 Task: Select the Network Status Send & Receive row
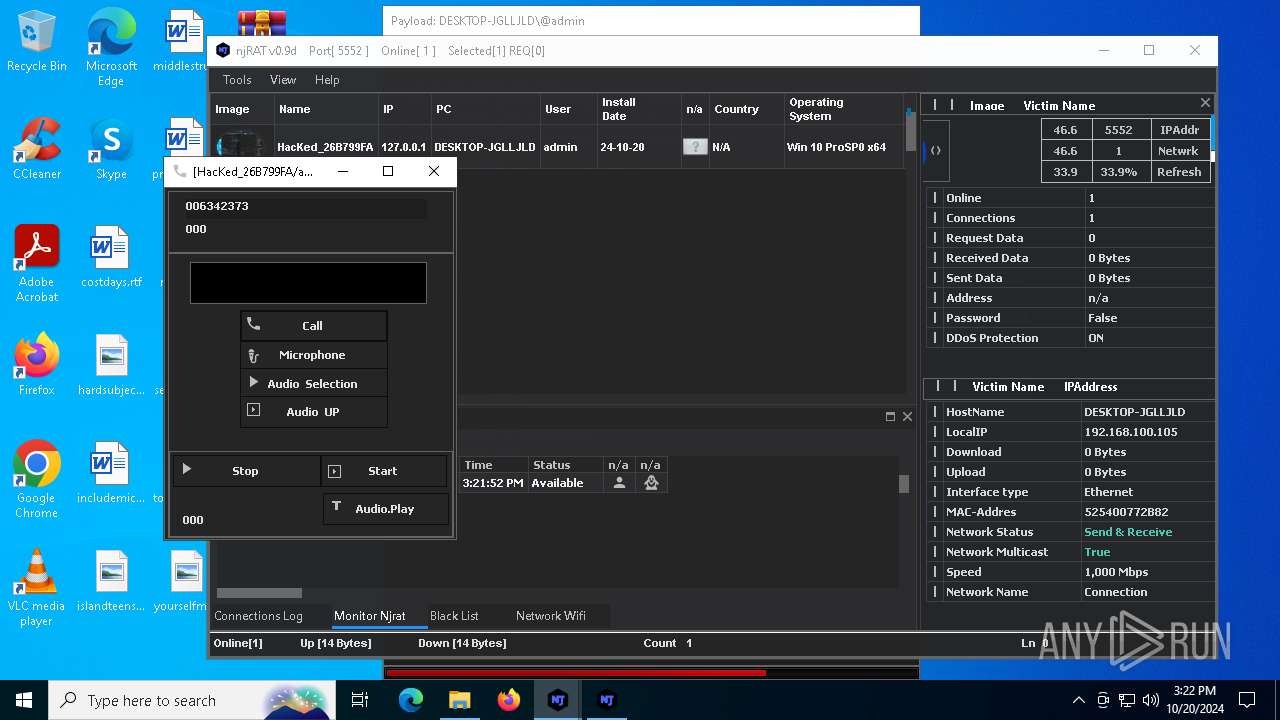coord(1070,532)
